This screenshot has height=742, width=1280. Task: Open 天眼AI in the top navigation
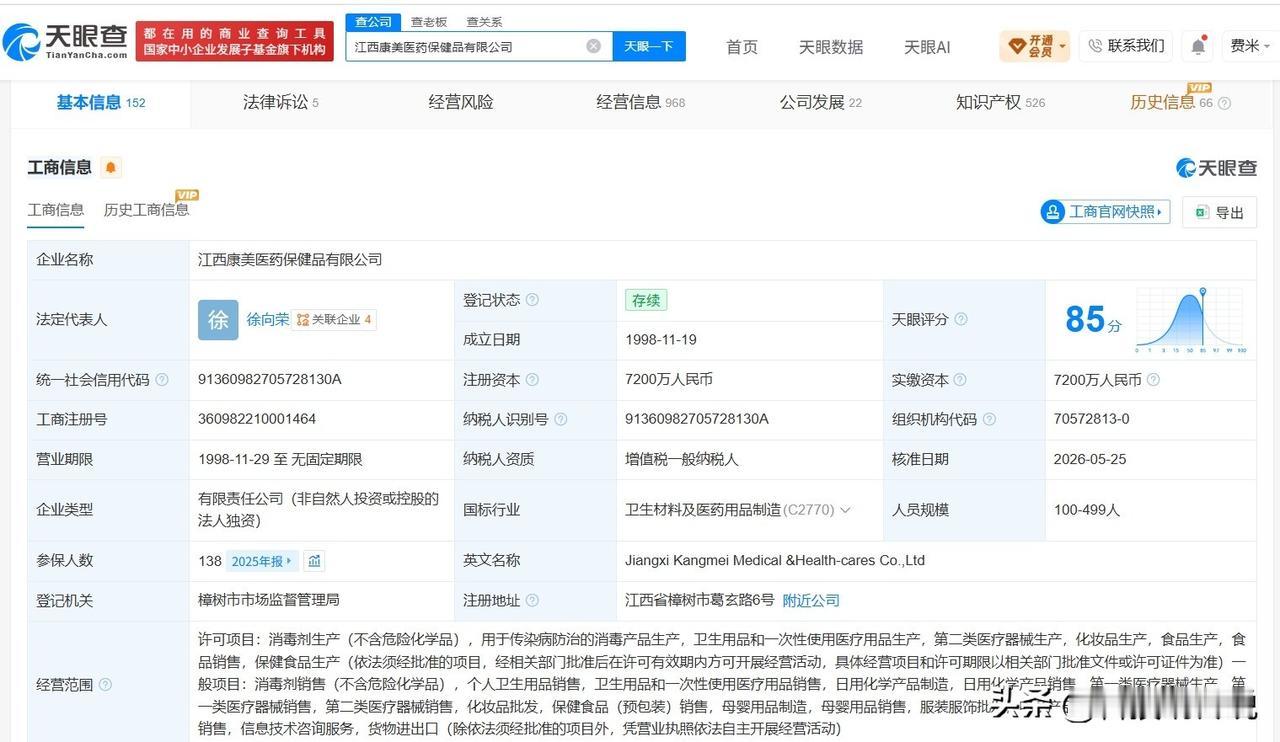coord(927,47)
